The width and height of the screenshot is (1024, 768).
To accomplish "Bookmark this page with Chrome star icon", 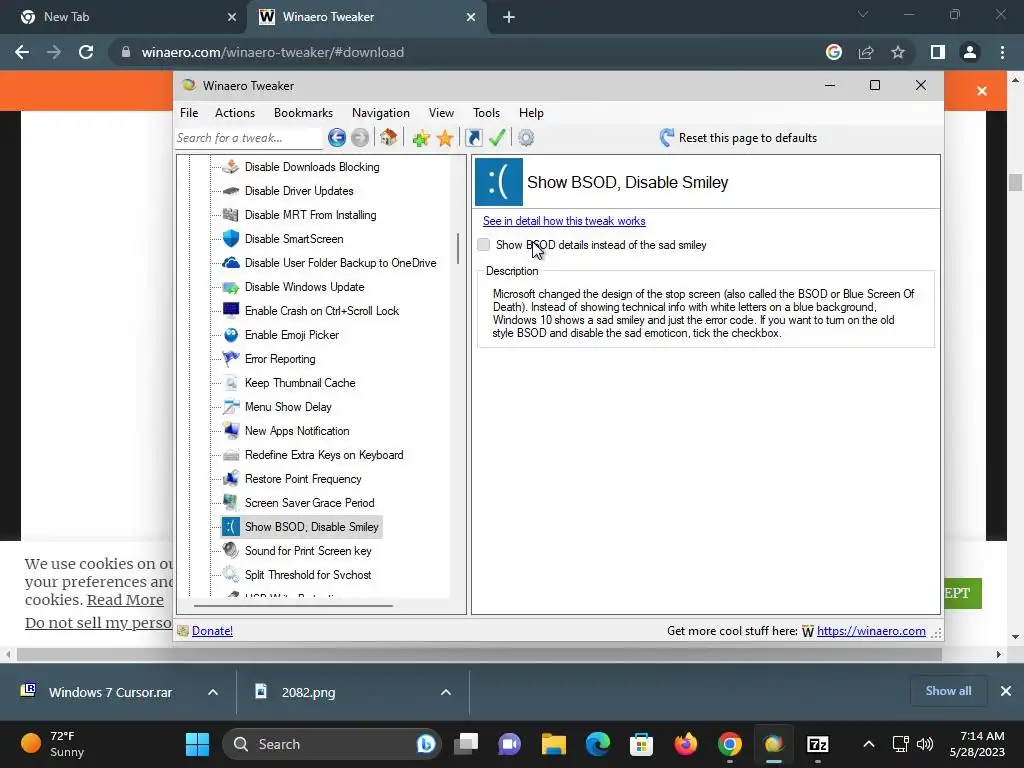I will point(898,52).
